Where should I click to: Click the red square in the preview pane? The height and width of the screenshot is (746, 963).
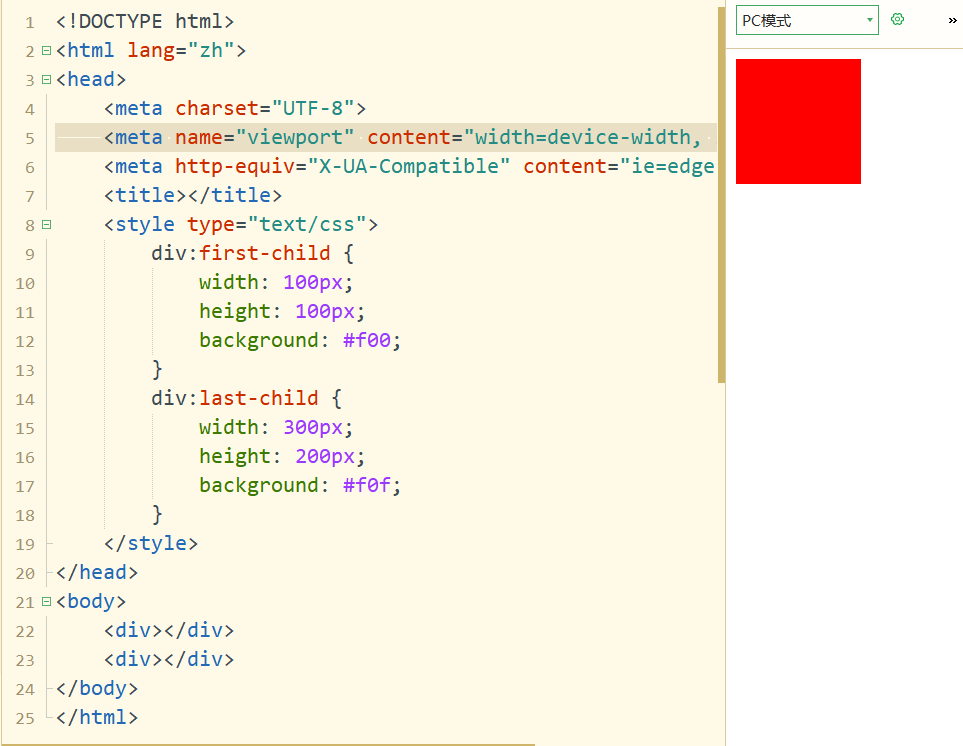[798, 122]
